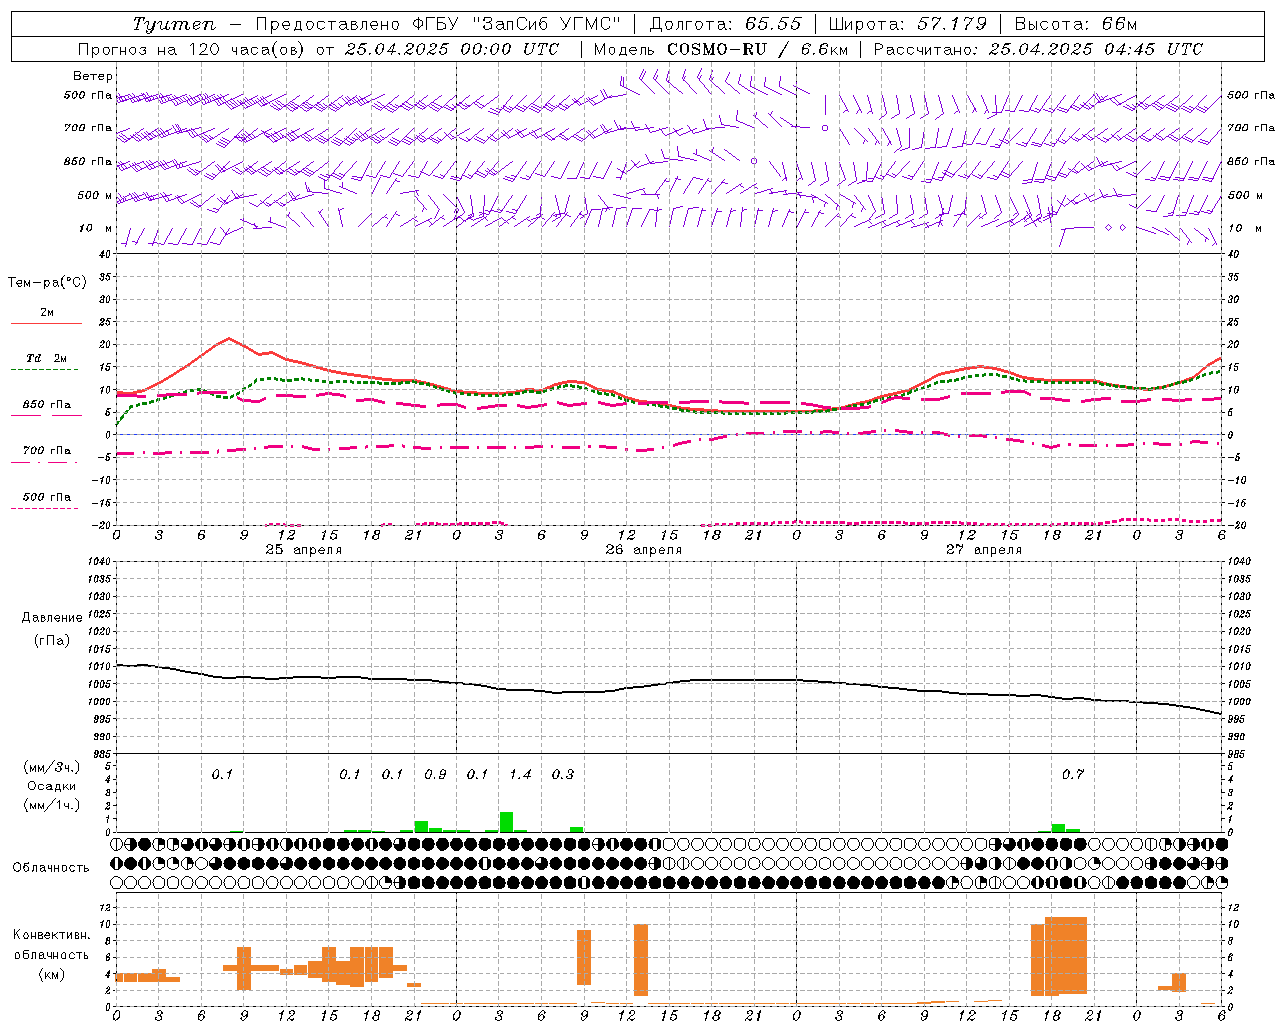Click the "Высота: 66м" elevation text

(1075, 24)
